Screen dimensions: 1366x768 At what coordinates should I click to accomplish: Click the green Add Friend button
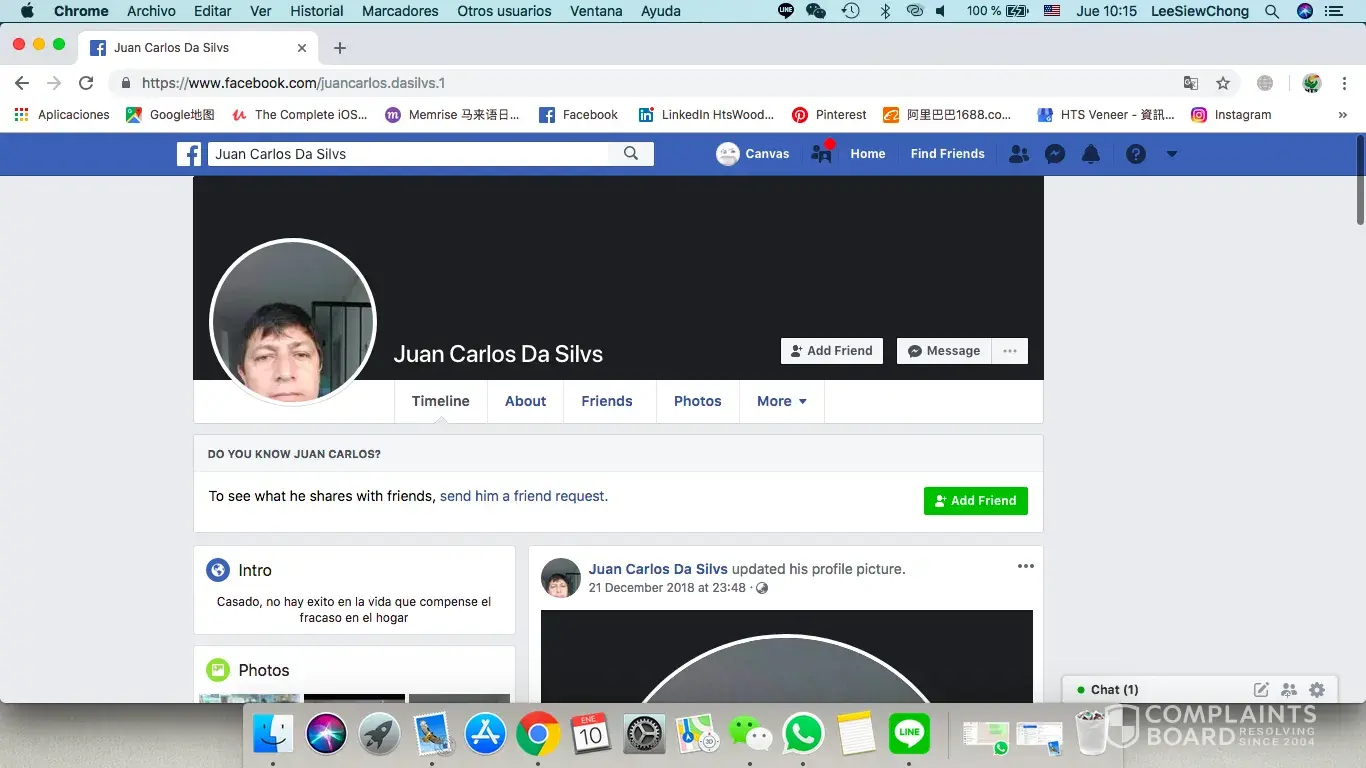(x=975, y=501)
